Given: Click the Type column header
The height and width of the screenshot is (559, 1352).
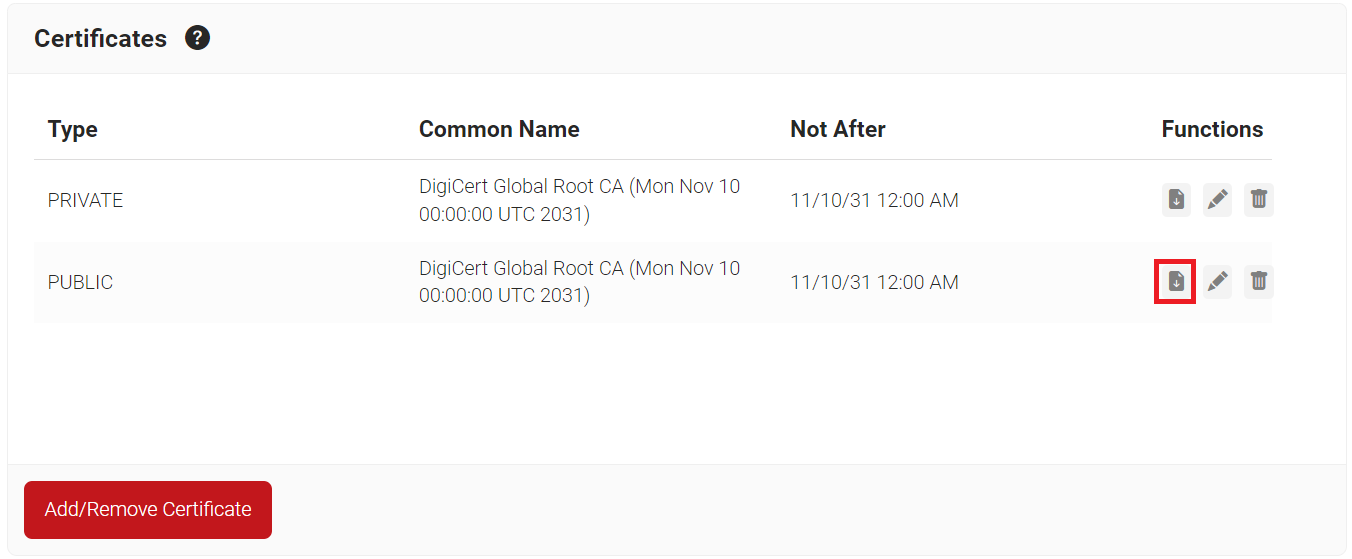Looking at the screenshot, I should tap(73, 130).
